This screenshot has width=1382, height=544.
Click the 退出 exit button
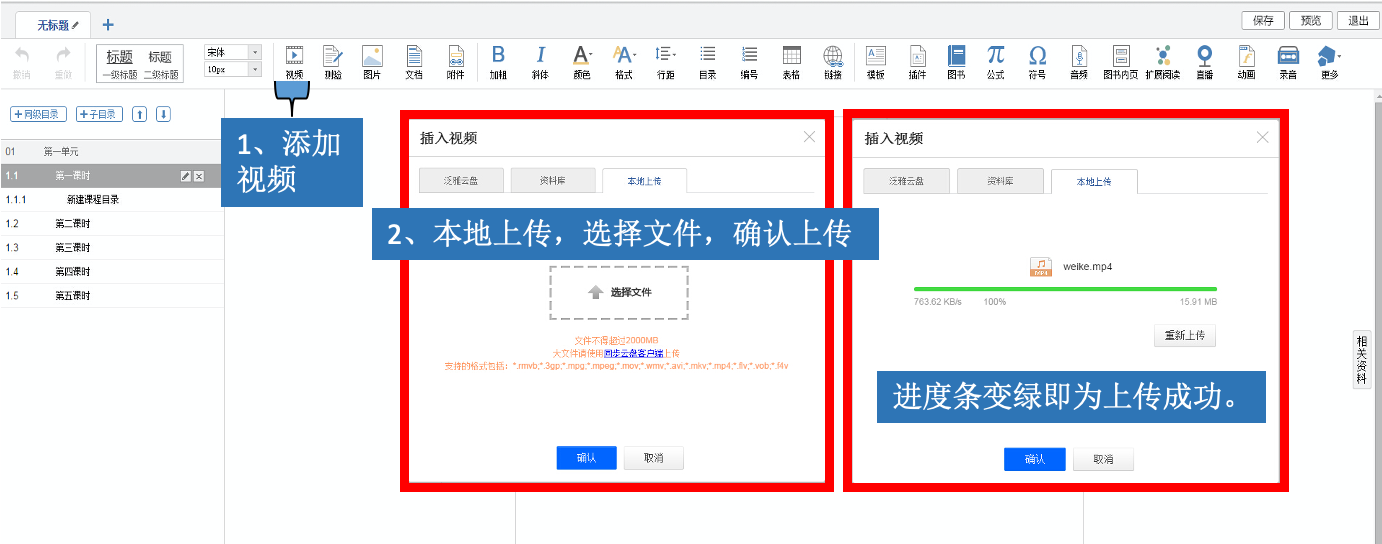coord(1358,20)
